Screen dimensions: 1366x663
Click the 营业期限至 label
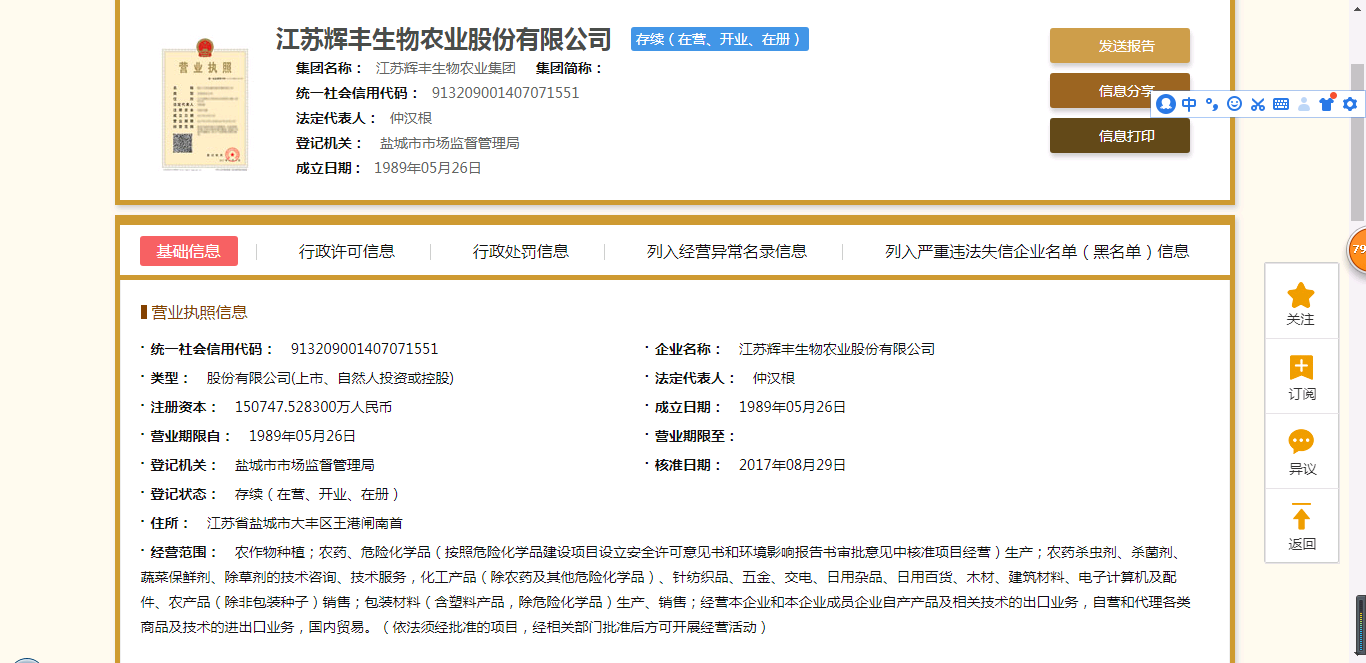694,436
